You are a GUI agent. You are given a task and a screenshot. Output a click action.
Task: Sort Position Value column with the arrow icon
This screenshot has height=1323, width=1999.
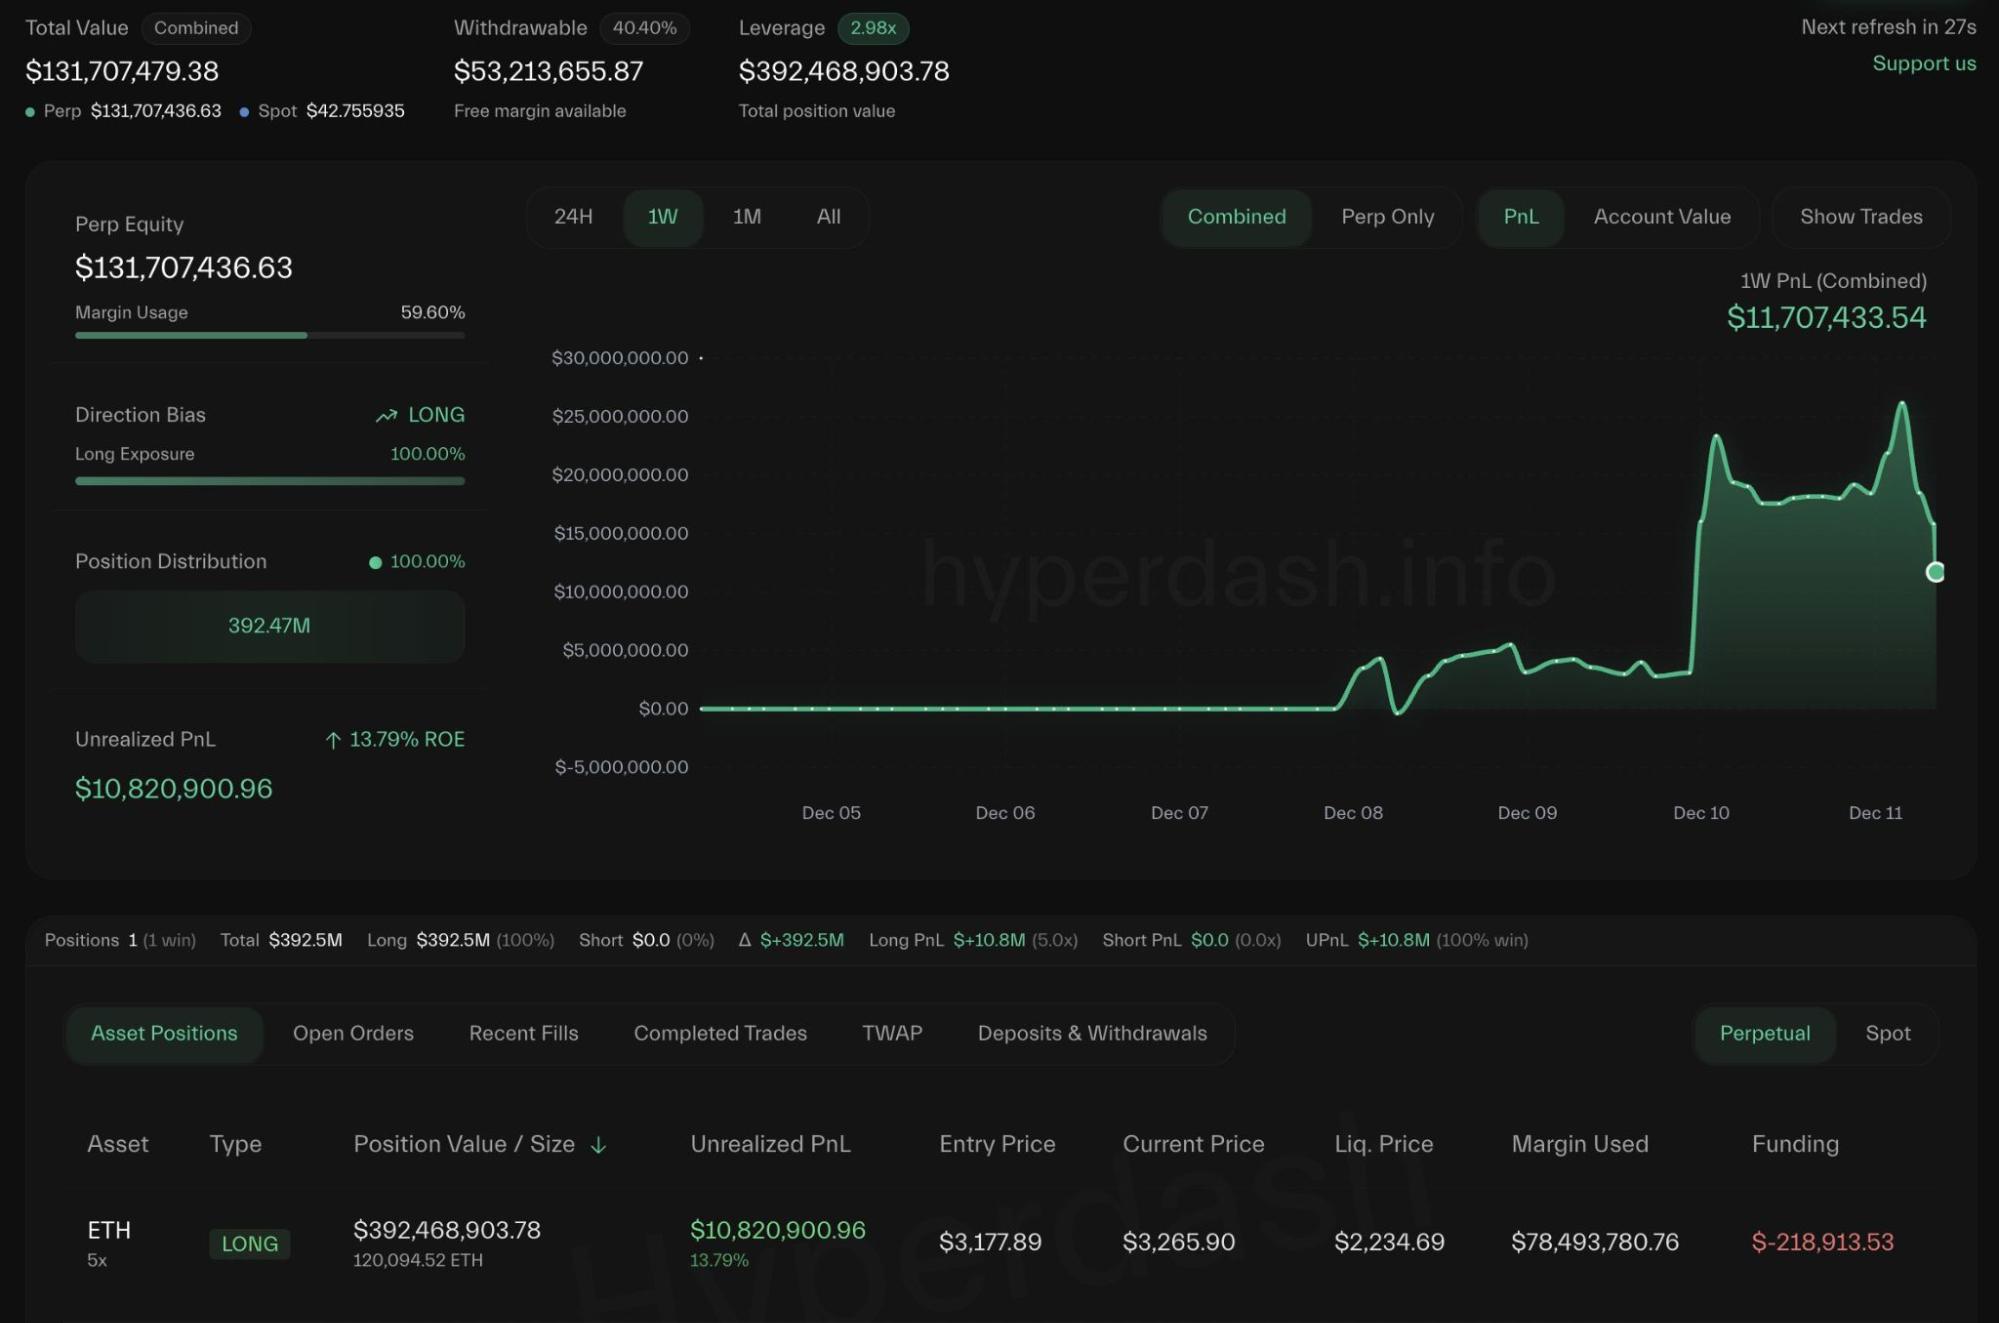pos(598,1144)
